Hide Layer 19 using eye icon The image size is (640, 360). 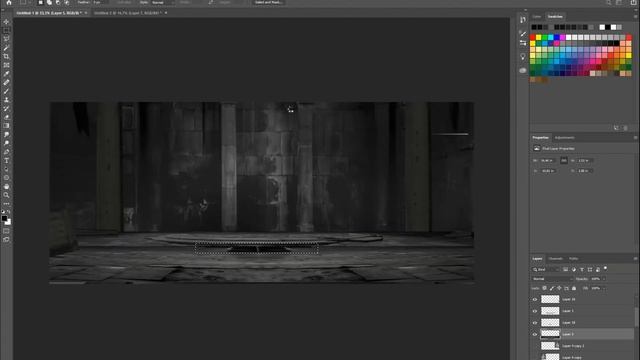point(535,300)
